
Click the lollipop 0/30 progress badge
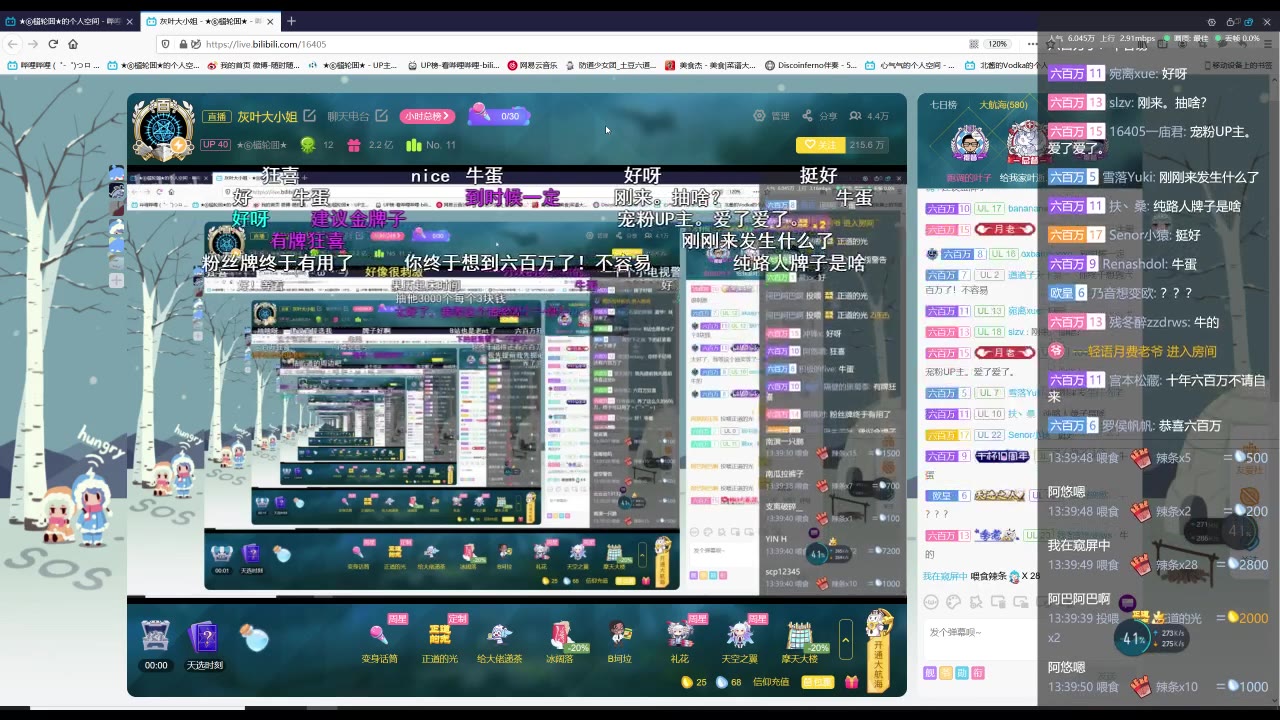[x=497, y=115]
